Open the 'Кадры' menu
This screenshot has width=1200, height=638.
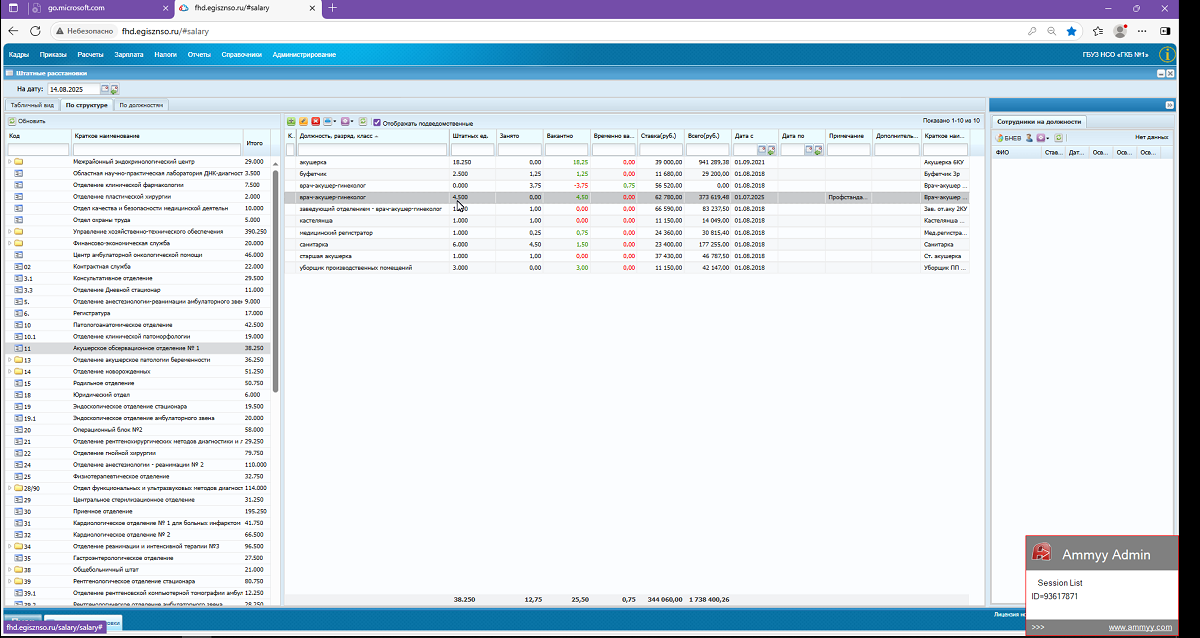point(19,54)
